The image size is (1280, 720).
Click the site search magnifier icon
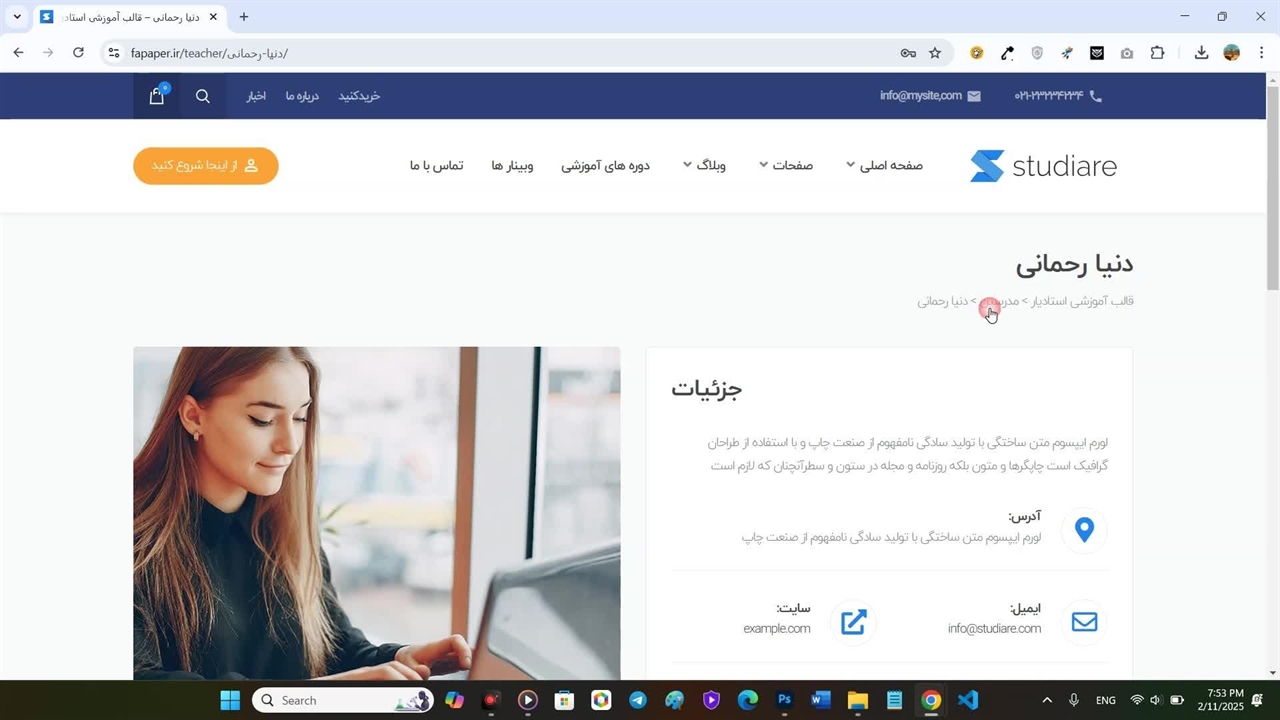click(203, 96)
